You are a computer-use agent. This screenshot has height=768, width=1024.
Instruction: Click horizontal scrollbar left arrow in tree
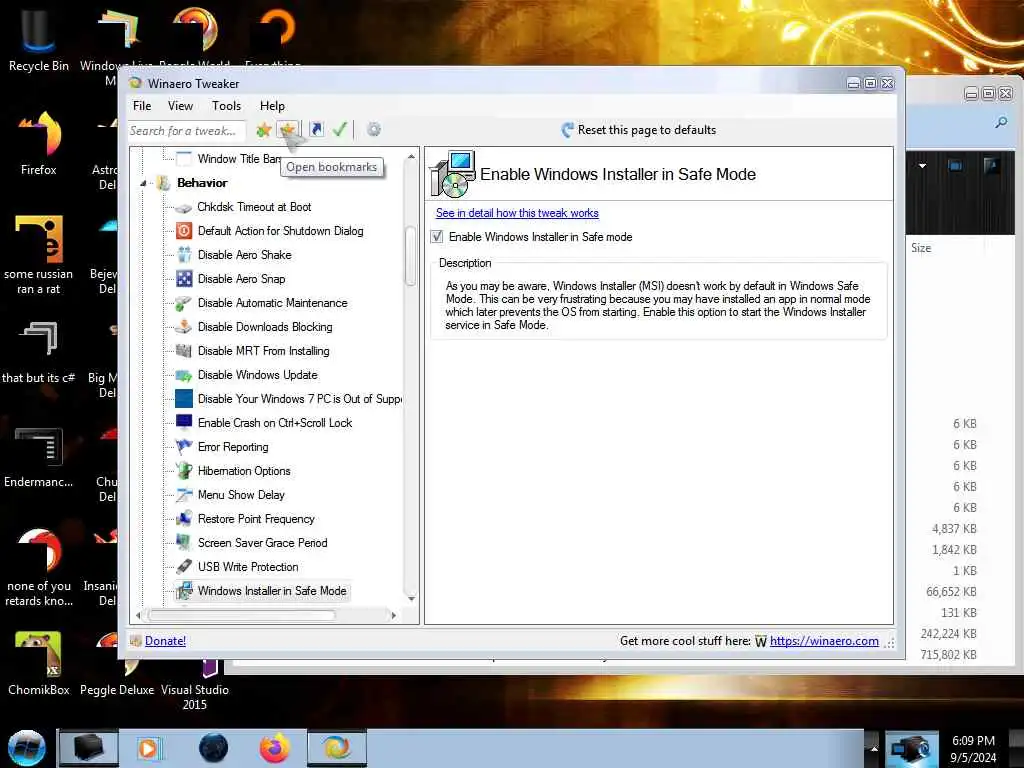click(x=138, y=615)
